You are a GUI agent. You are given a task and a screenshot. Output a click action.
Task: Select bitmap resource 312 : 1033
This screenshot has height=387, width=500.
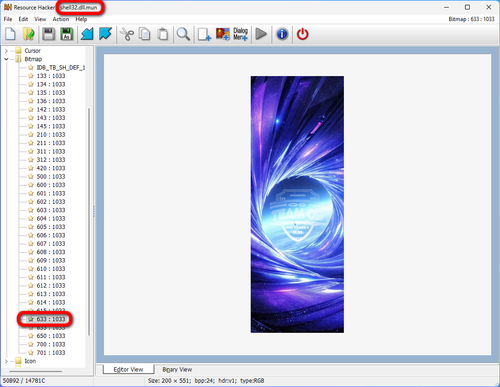pos(51,160)
